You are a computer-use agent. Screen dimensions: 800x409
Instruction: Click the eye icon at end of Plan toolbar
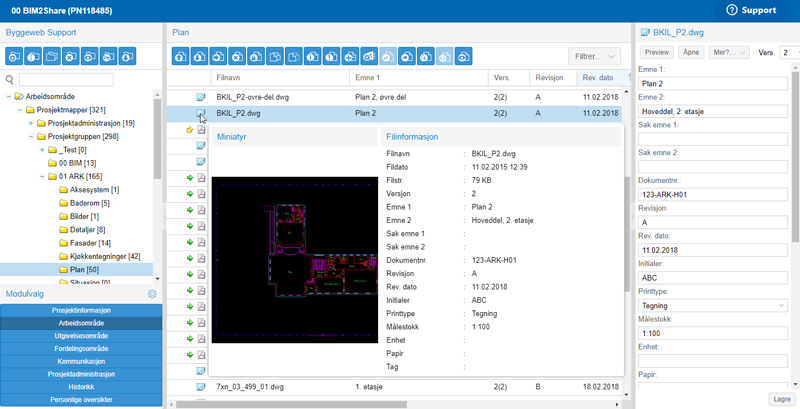click(464, 56)
